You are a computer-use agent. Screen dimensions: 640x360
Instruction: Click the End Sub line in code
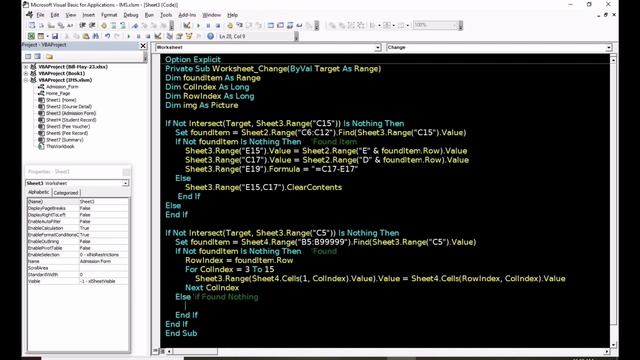pyautogui.click(x=181, y=333)
